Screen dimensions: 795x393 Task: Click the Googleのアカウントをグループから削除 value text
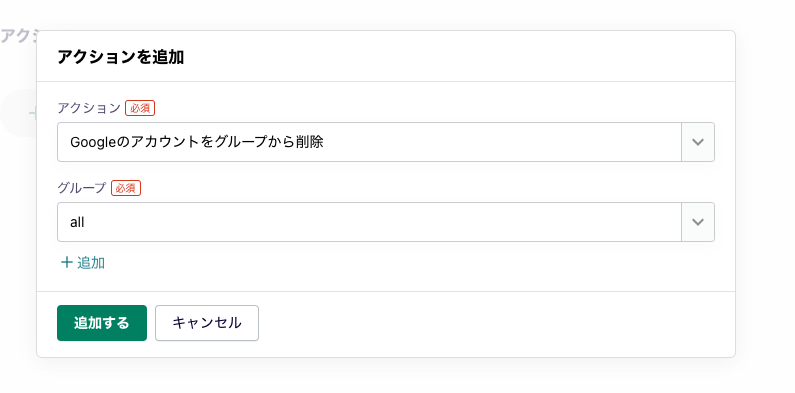197,142
